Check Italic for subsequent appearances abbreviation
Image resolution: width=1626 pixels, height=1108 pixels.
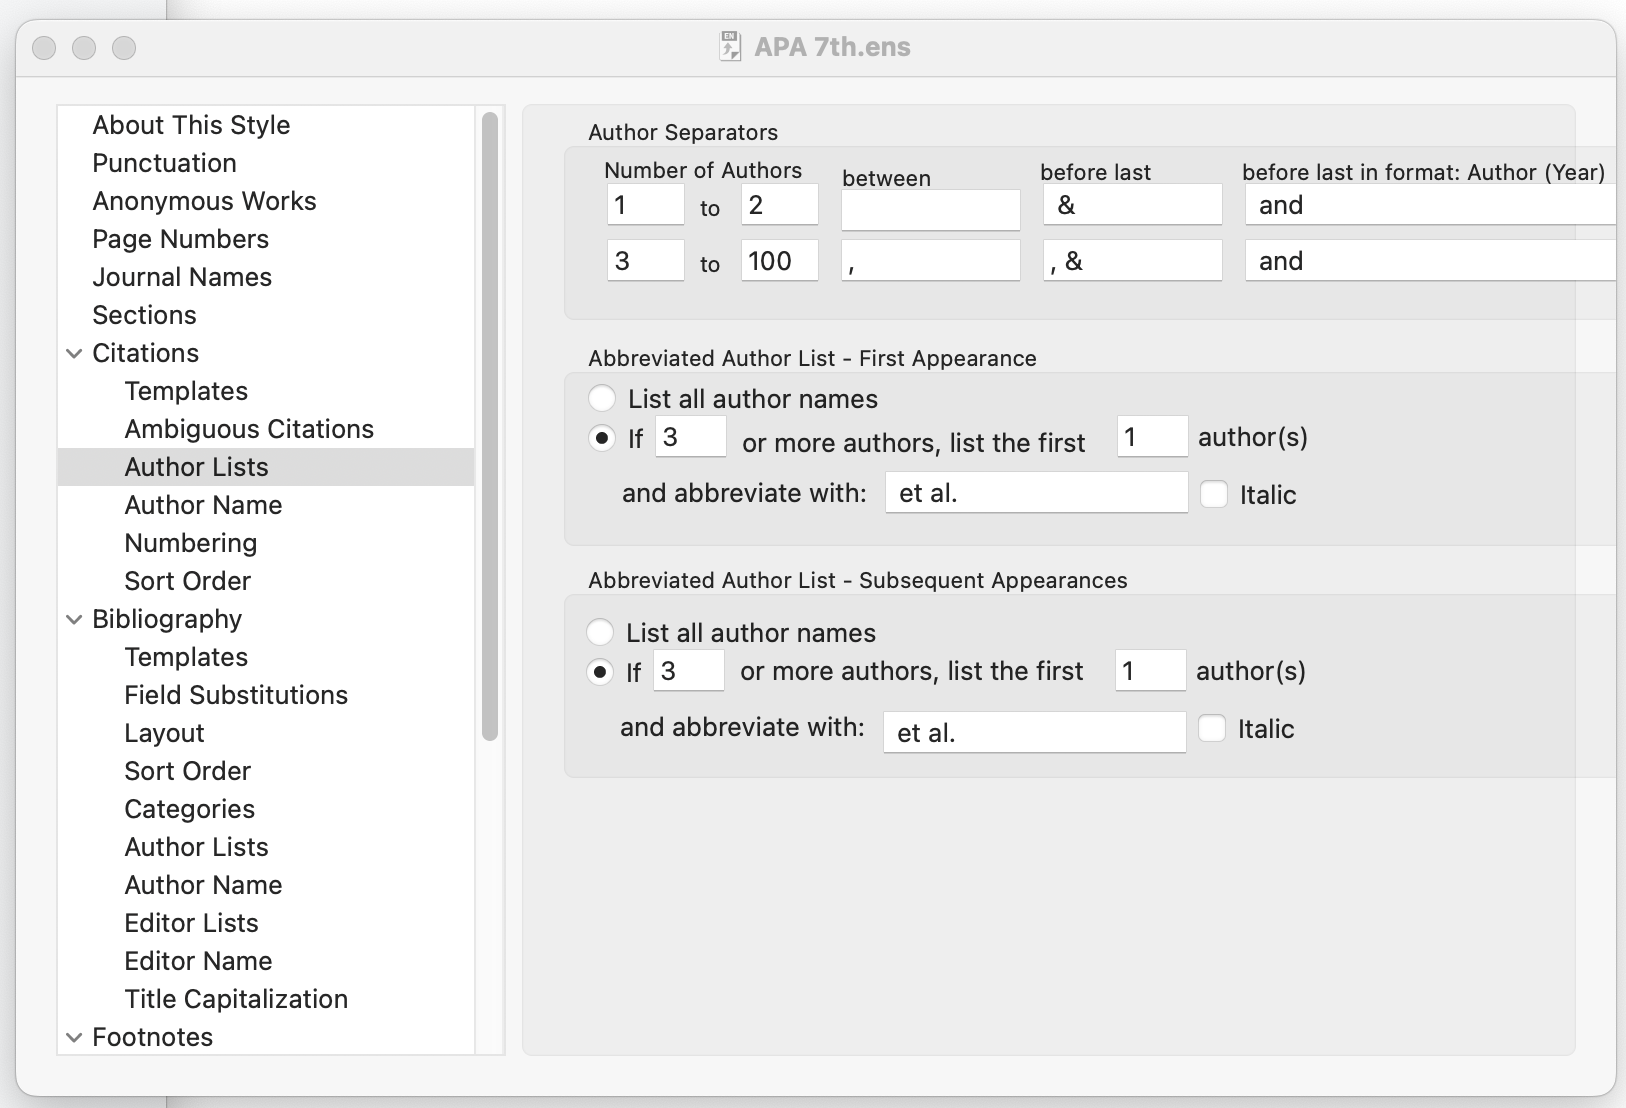tap(1213, 729)
